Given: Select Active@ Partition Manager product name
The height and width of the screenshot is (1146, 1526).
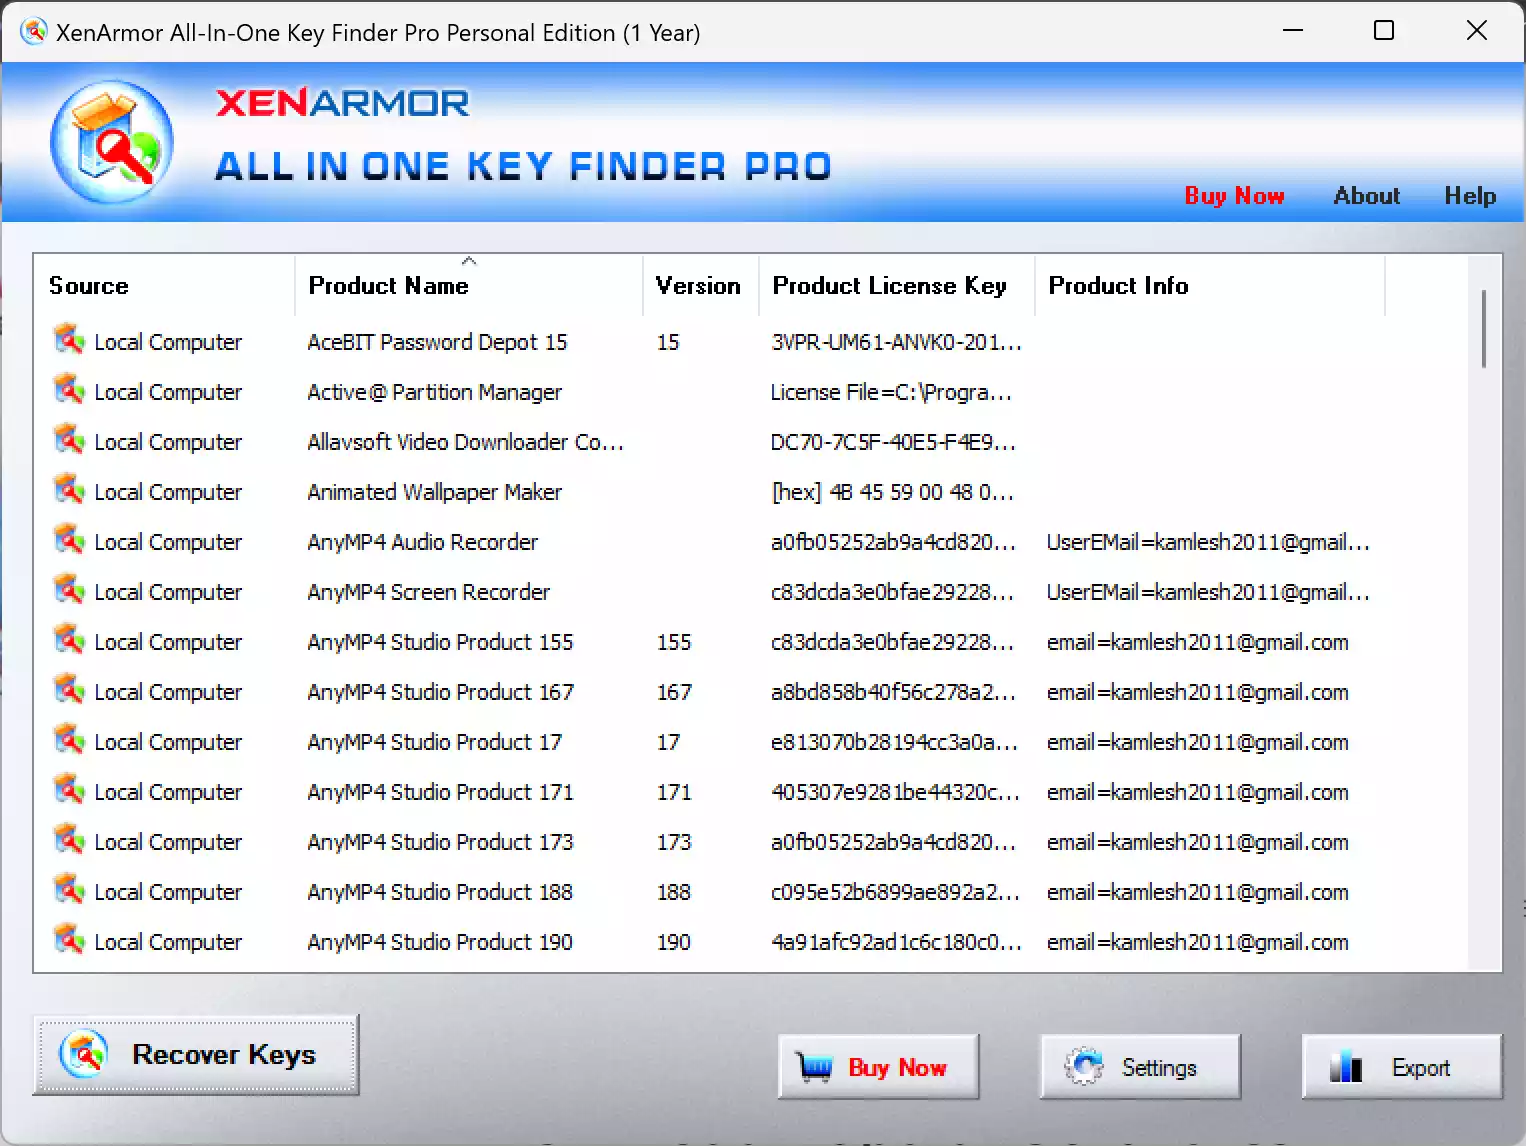Looking at the screenshot, I should tap(434, 392).
